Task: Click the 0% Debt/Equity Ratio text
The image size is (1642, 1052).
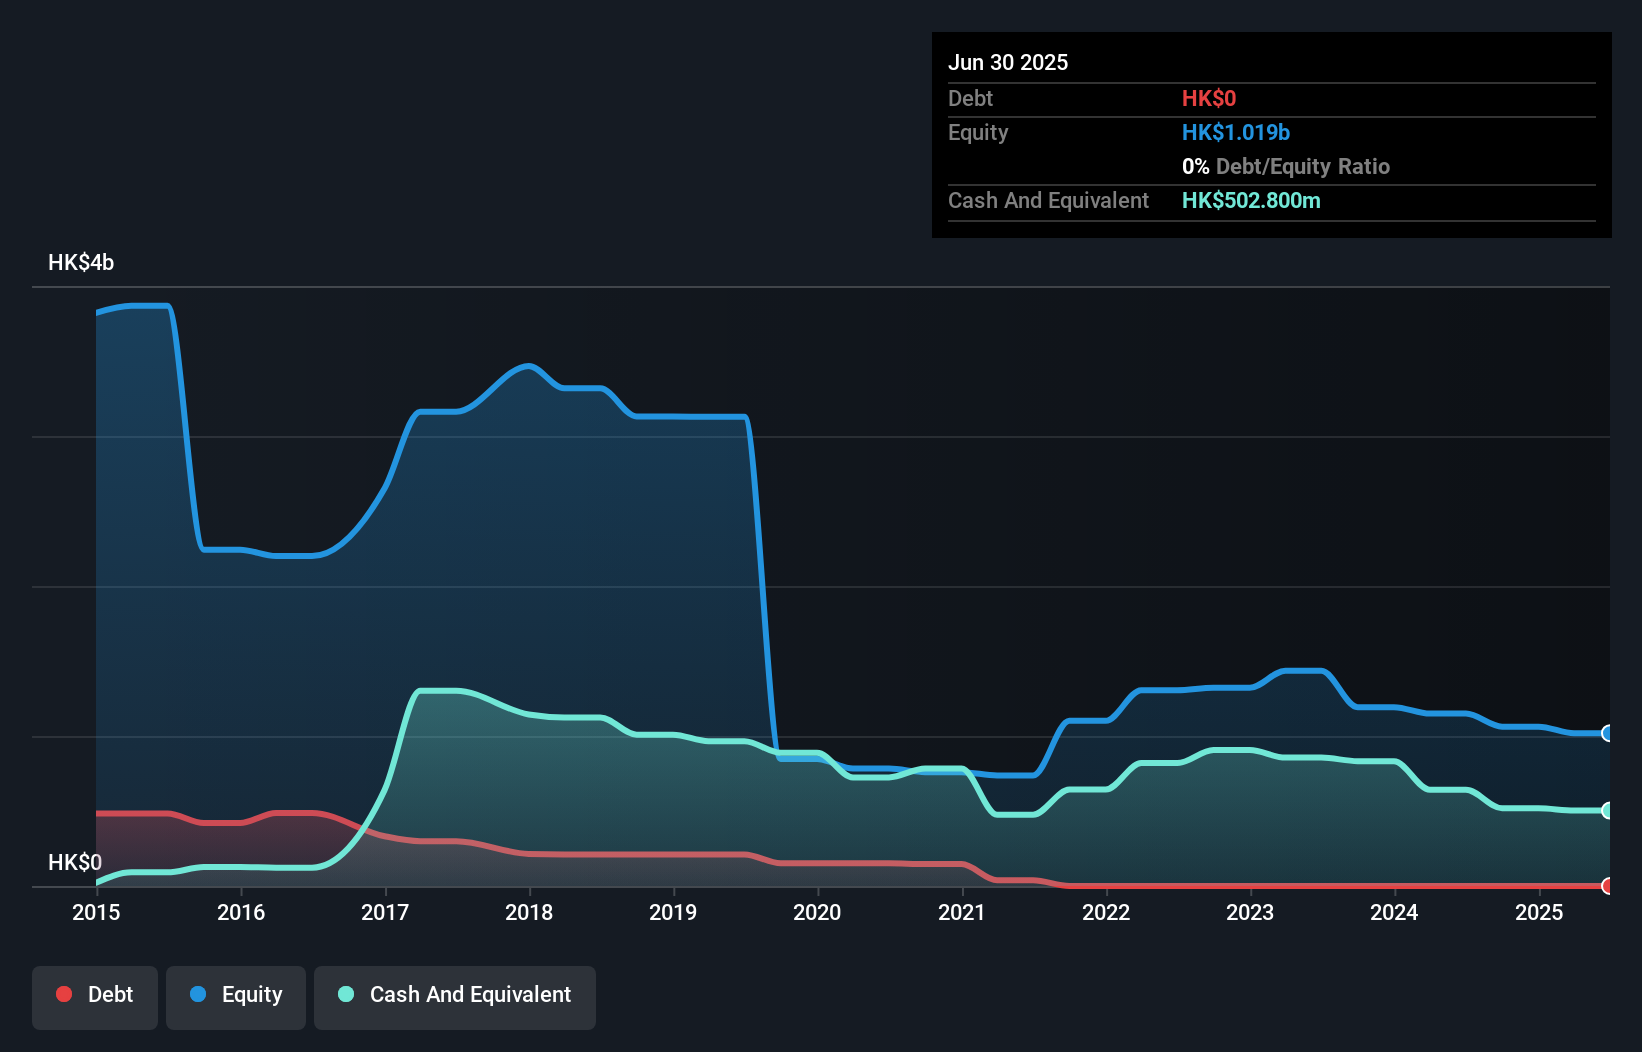Action: pyautogui.click(x=1286, y=166)
